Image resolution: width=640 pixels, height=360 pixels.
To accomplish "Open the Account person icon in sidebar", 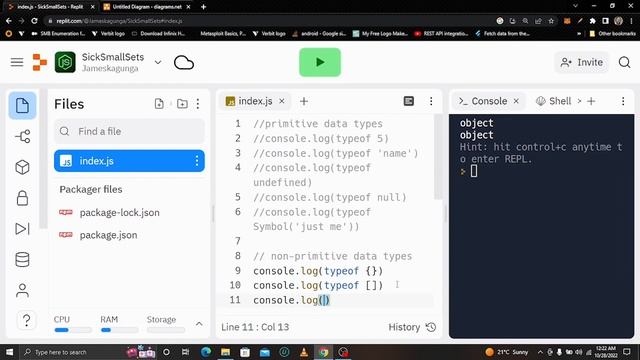I will [22, 290].
